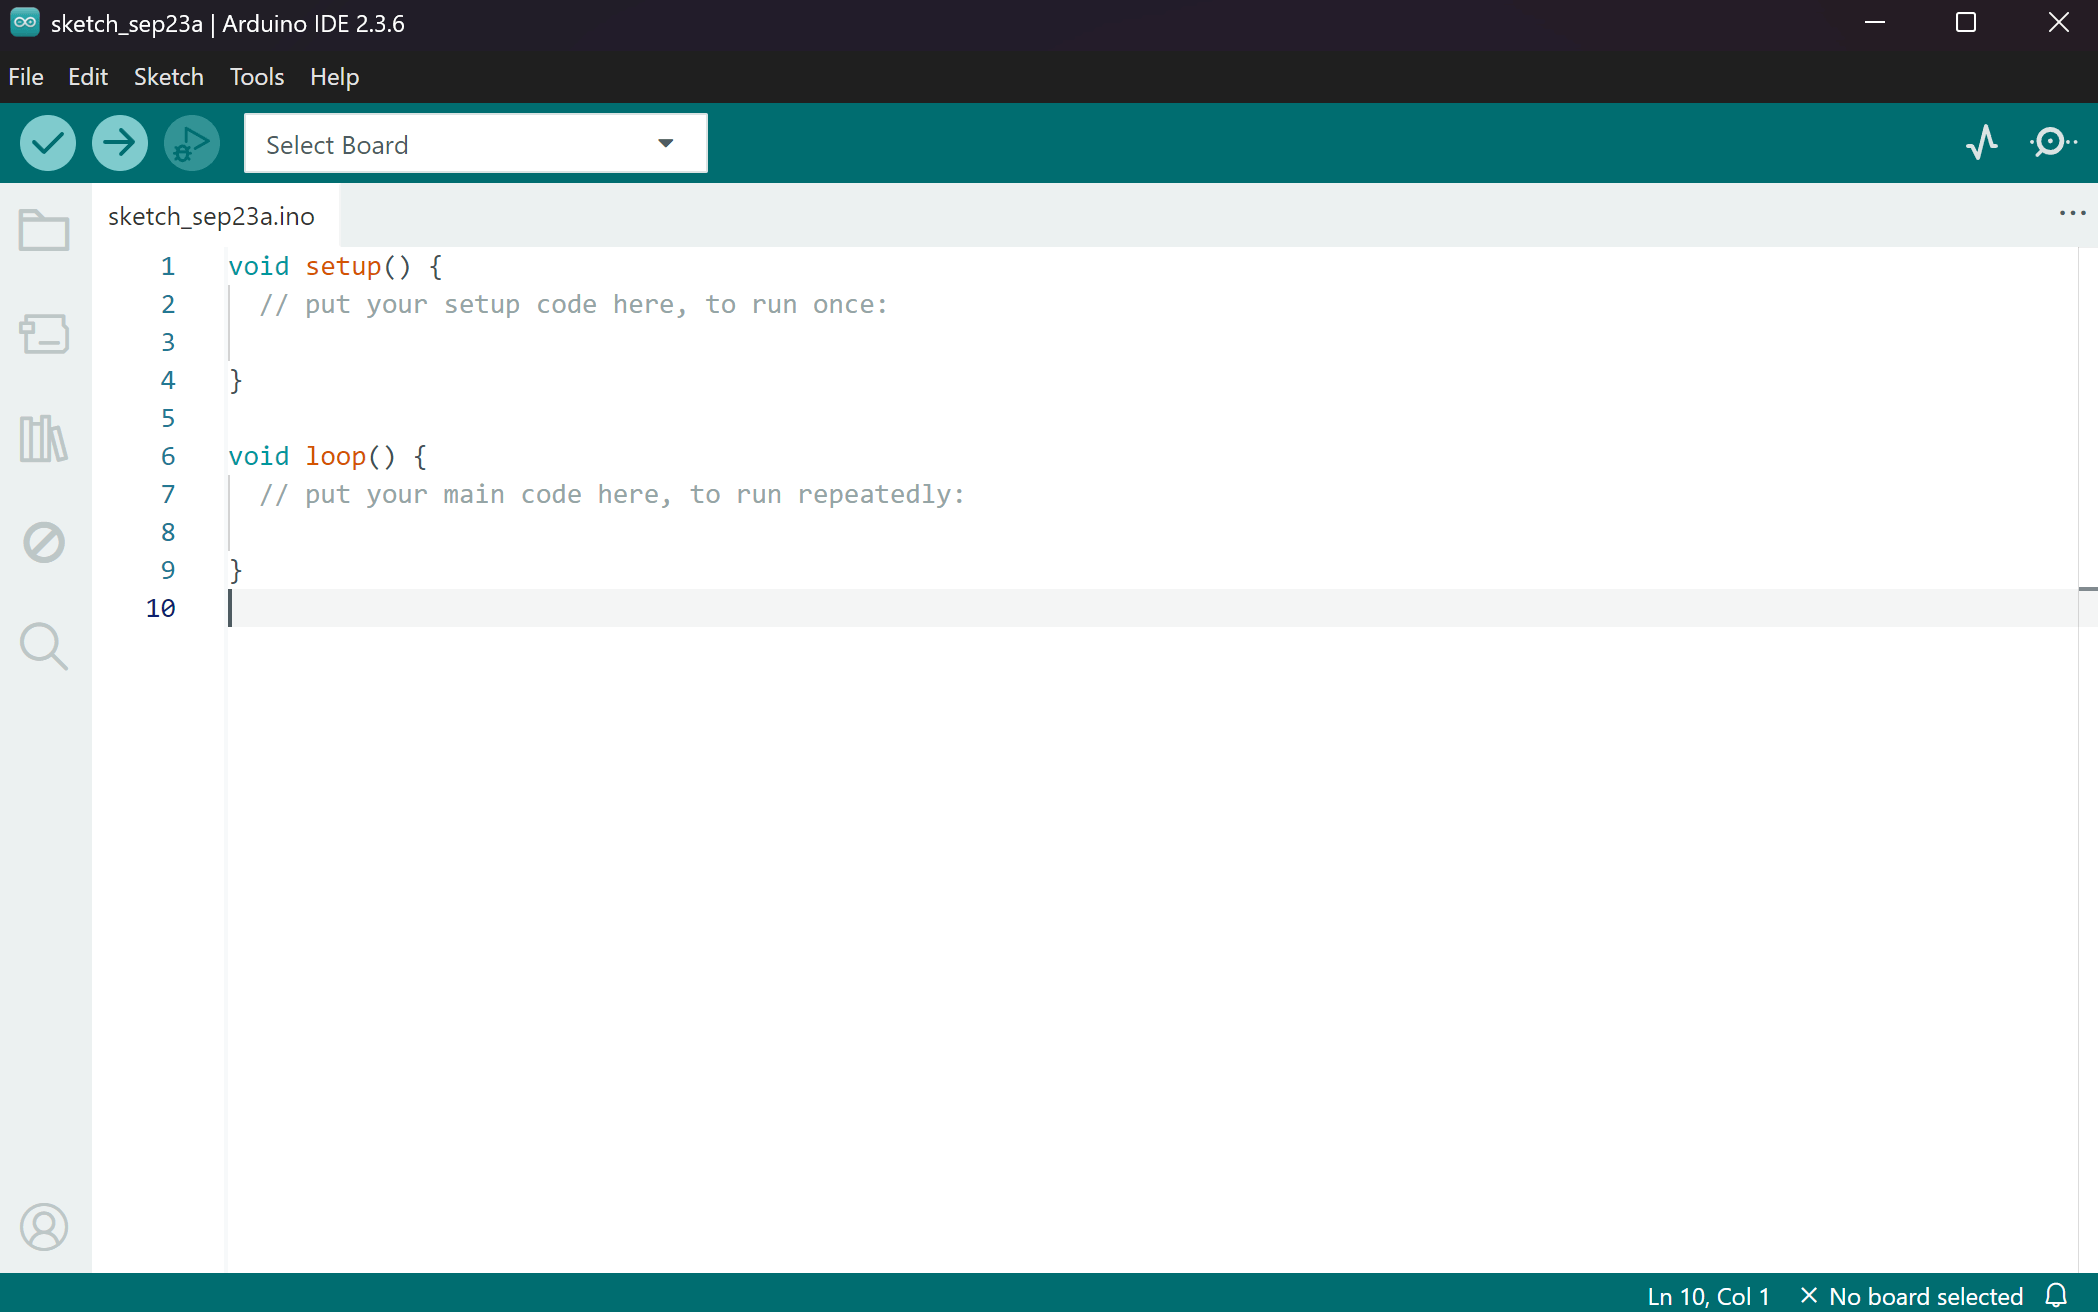Click Ln 10, Col 1 in the status bar
Image resolution: width=2098 pixels, height=1312 pixels.
tap(1707, 1294)
